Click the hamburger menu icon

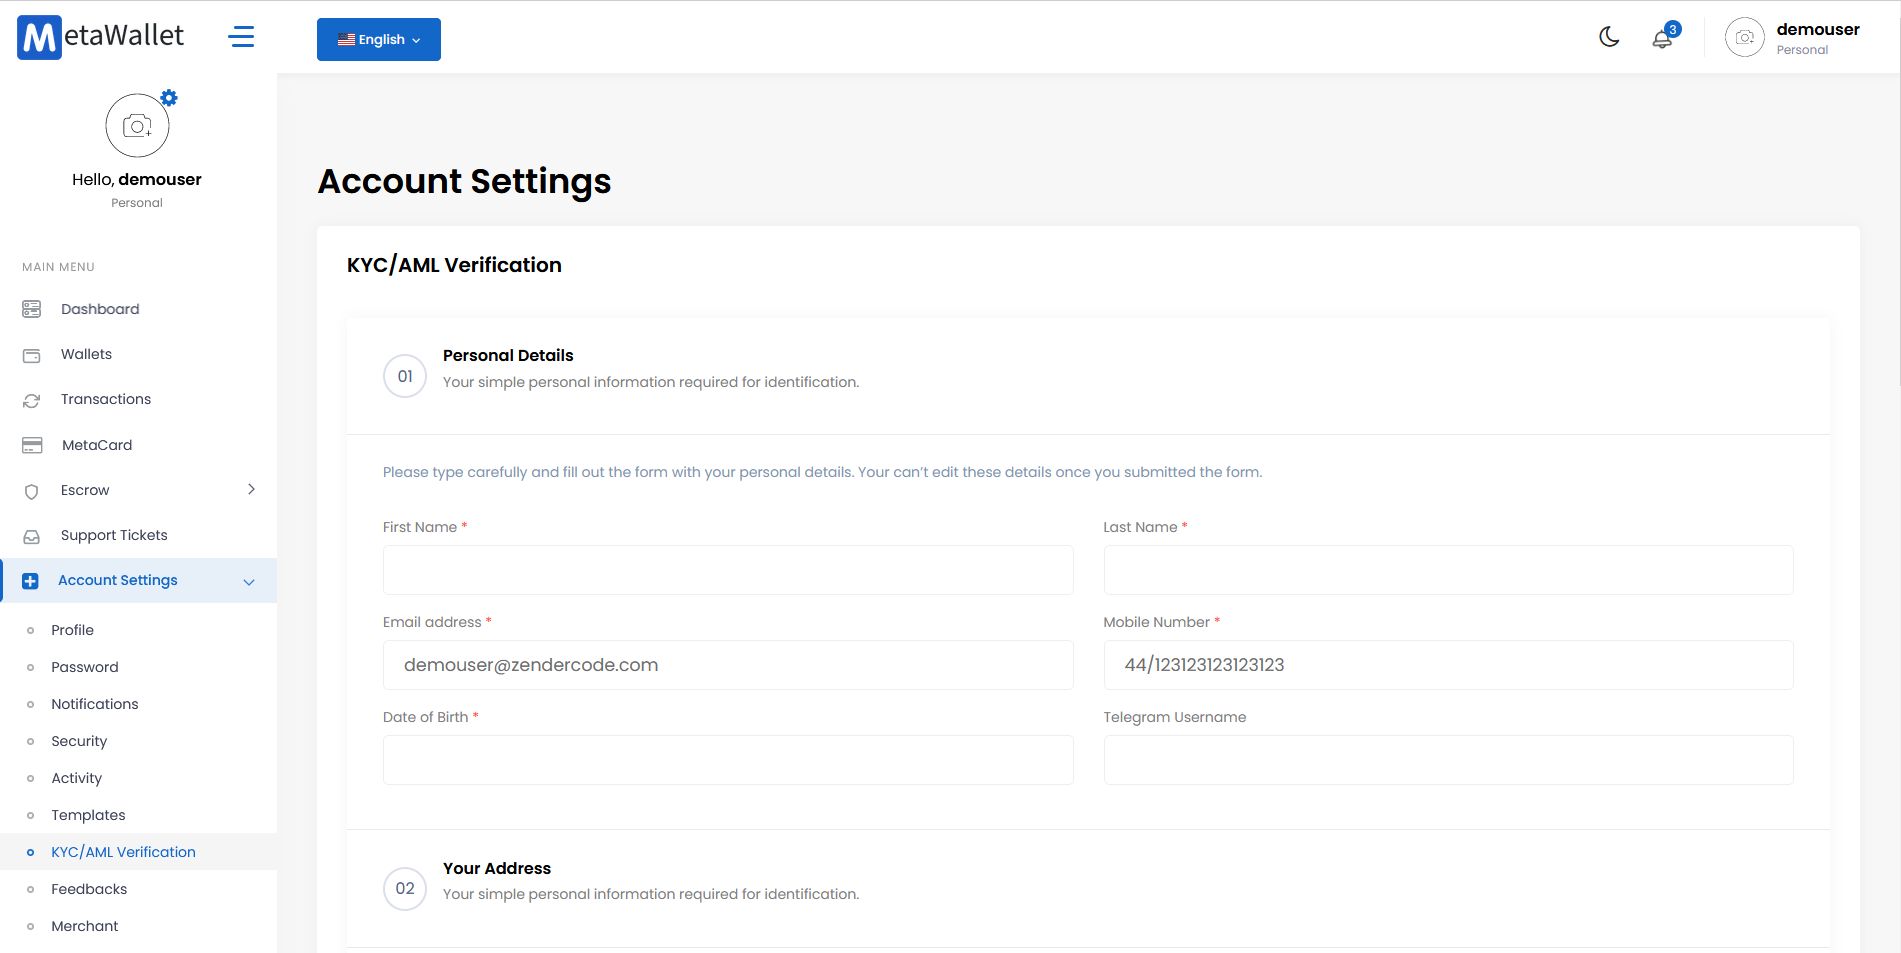[x=241, y=37]
